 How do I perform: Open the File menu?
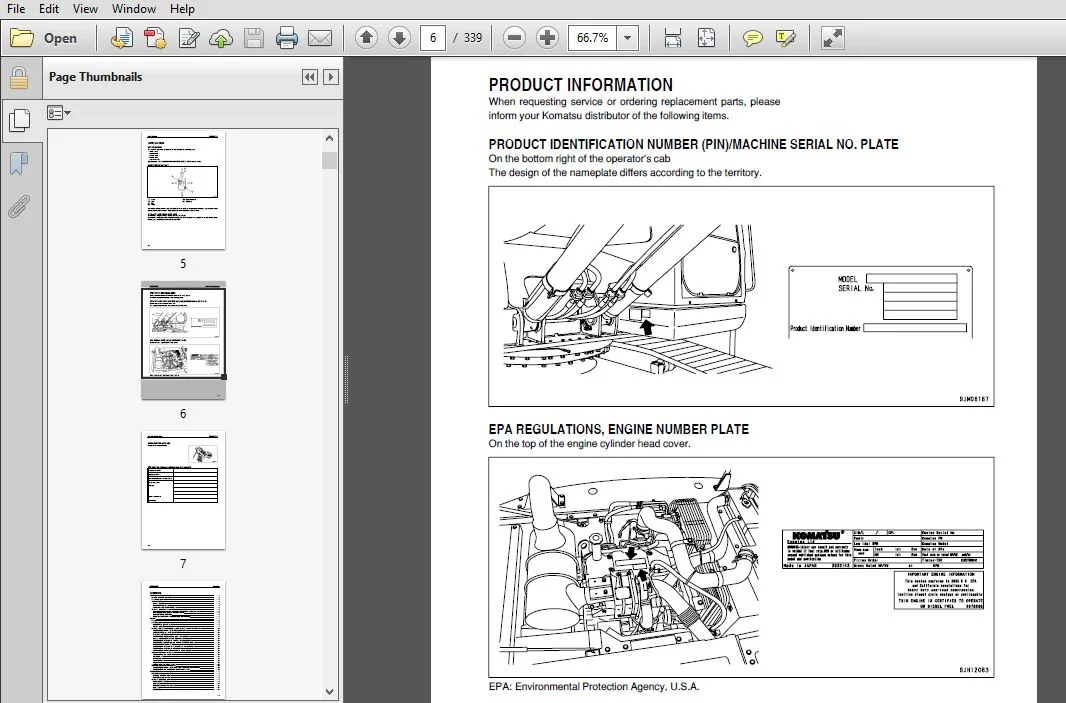point(16,9)
